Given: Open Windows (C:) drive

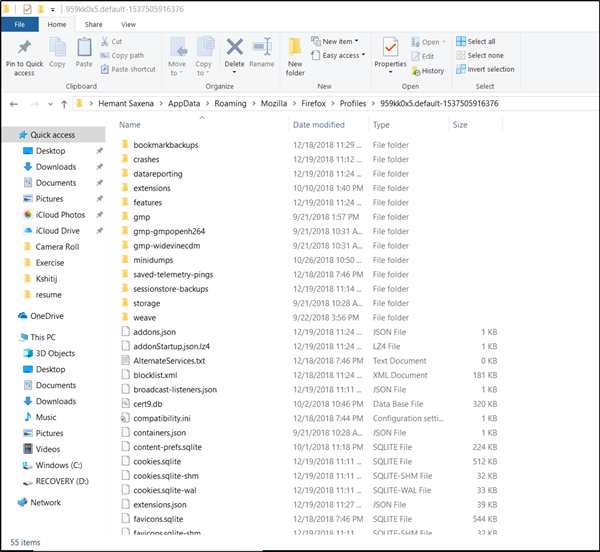Looking at the screenshot, I should pyautogui.click(x=59, y=465).
